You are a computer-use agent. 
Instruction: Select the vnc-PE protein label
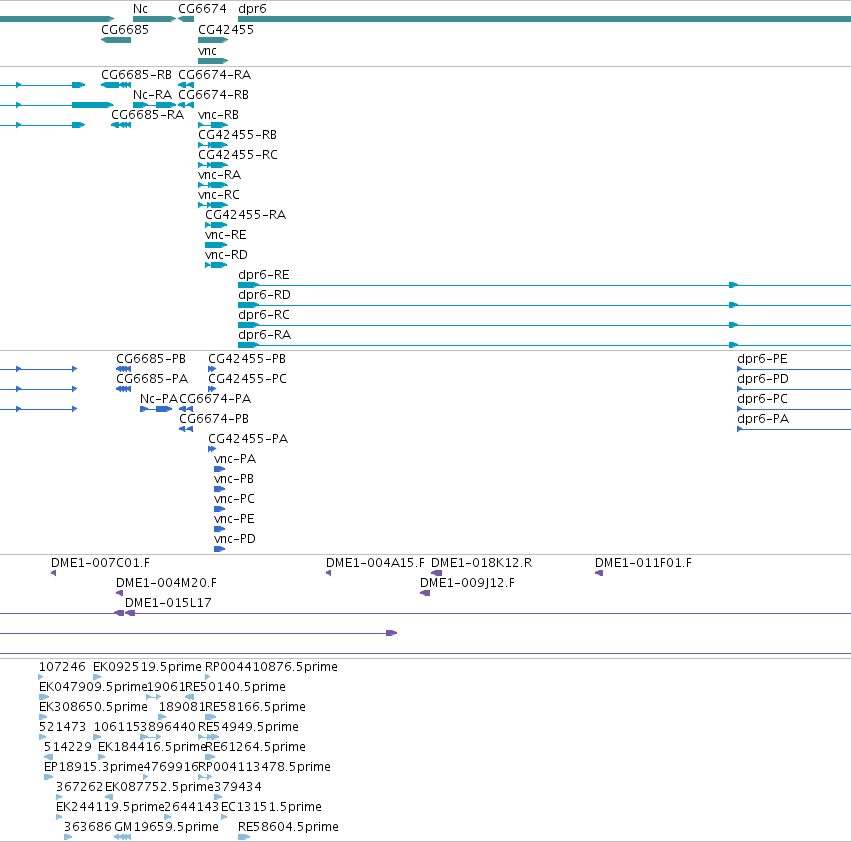pyautogui.click(x=234, y=519)
